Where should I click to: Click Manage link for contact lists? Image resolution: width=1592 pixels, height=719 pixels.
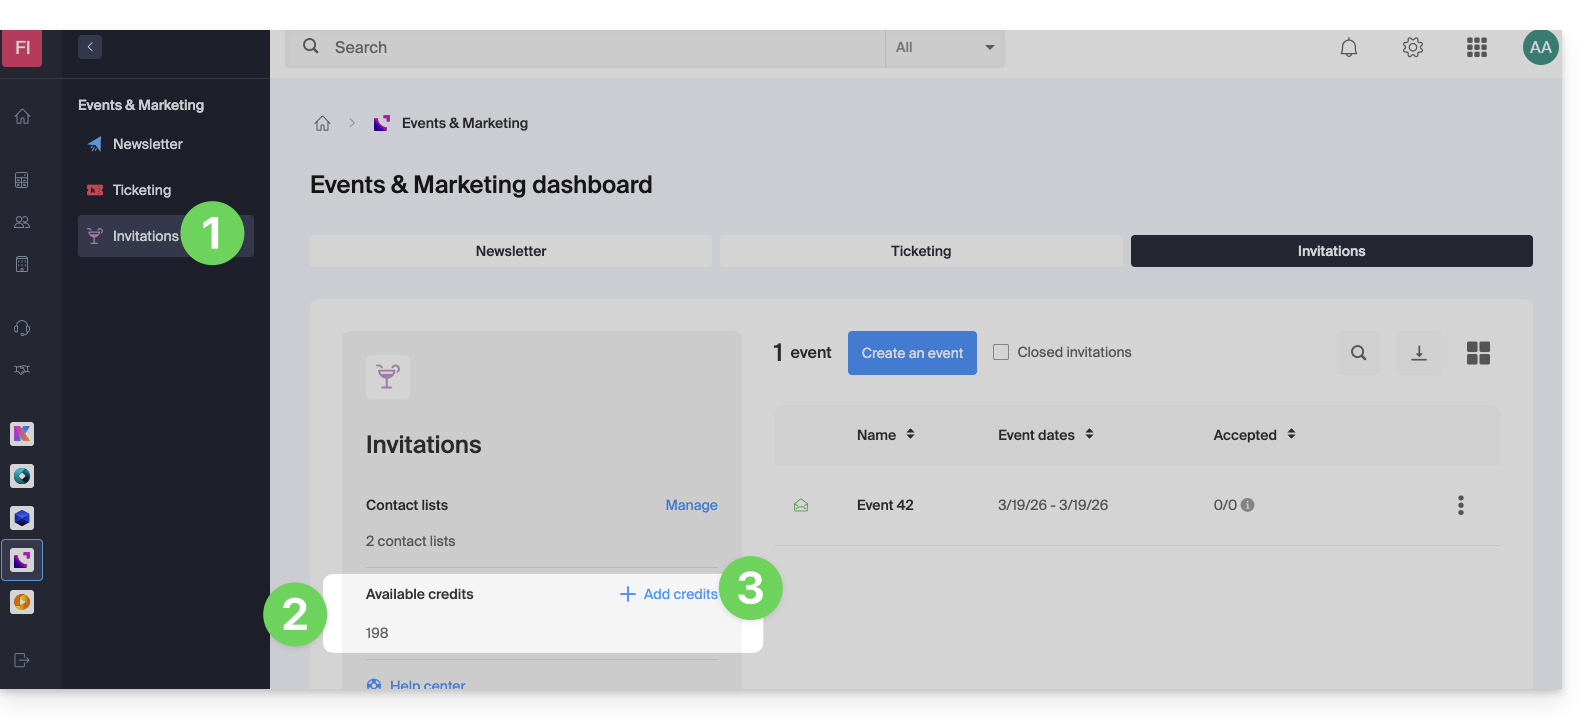pyautogui.click(x=691, y=505)
